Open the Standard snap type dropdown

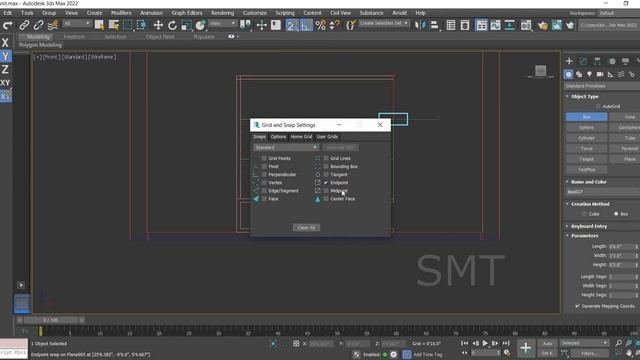pyautogui.click(x=286, y=147)
